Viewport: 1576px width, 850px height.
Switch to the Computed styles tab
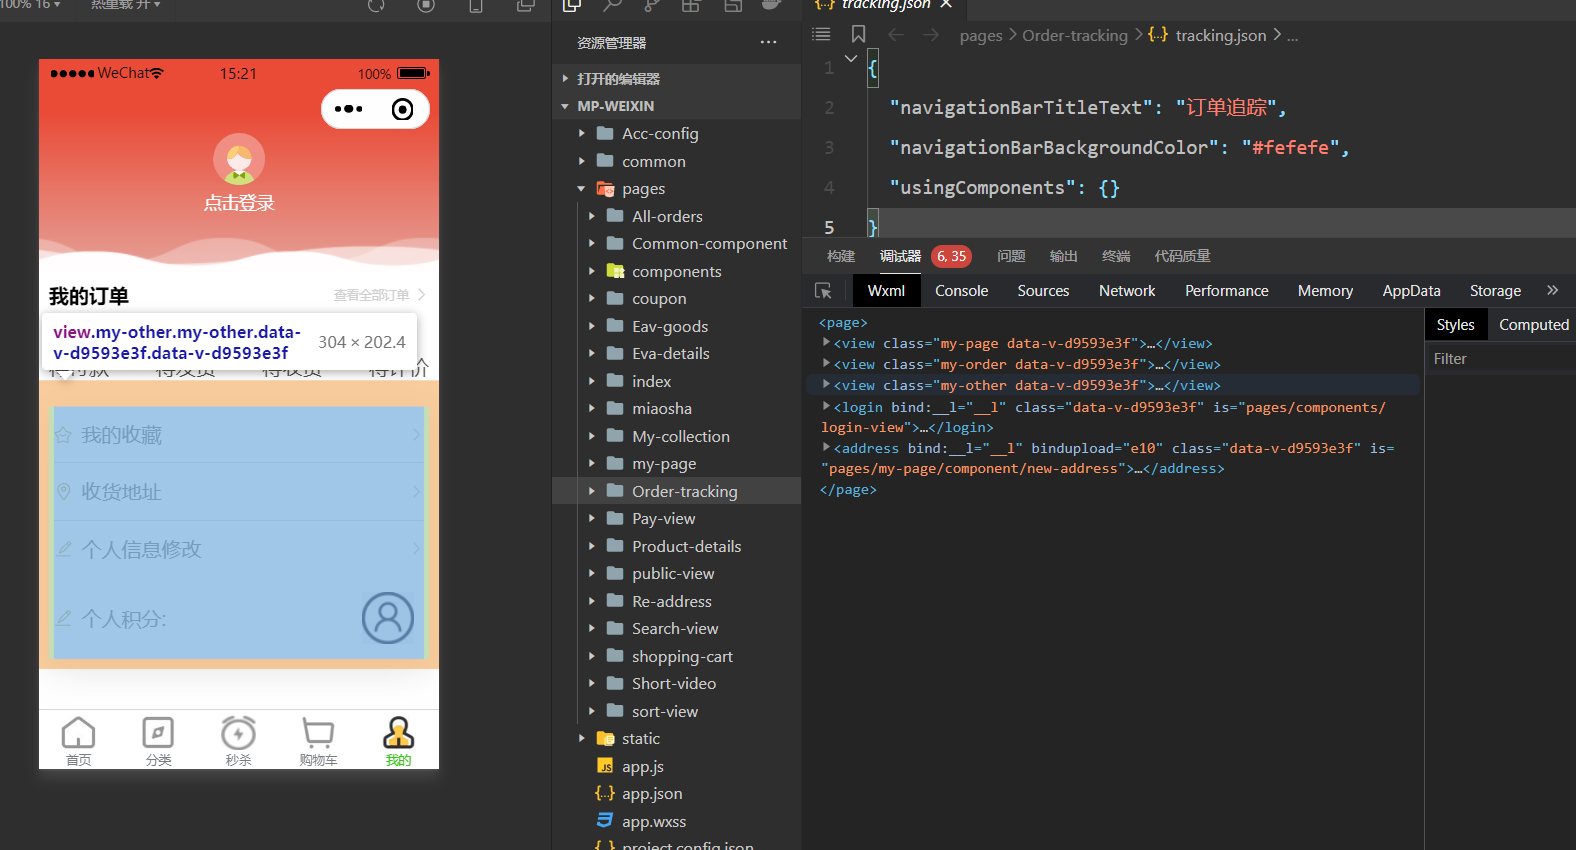click(1533, 325)
